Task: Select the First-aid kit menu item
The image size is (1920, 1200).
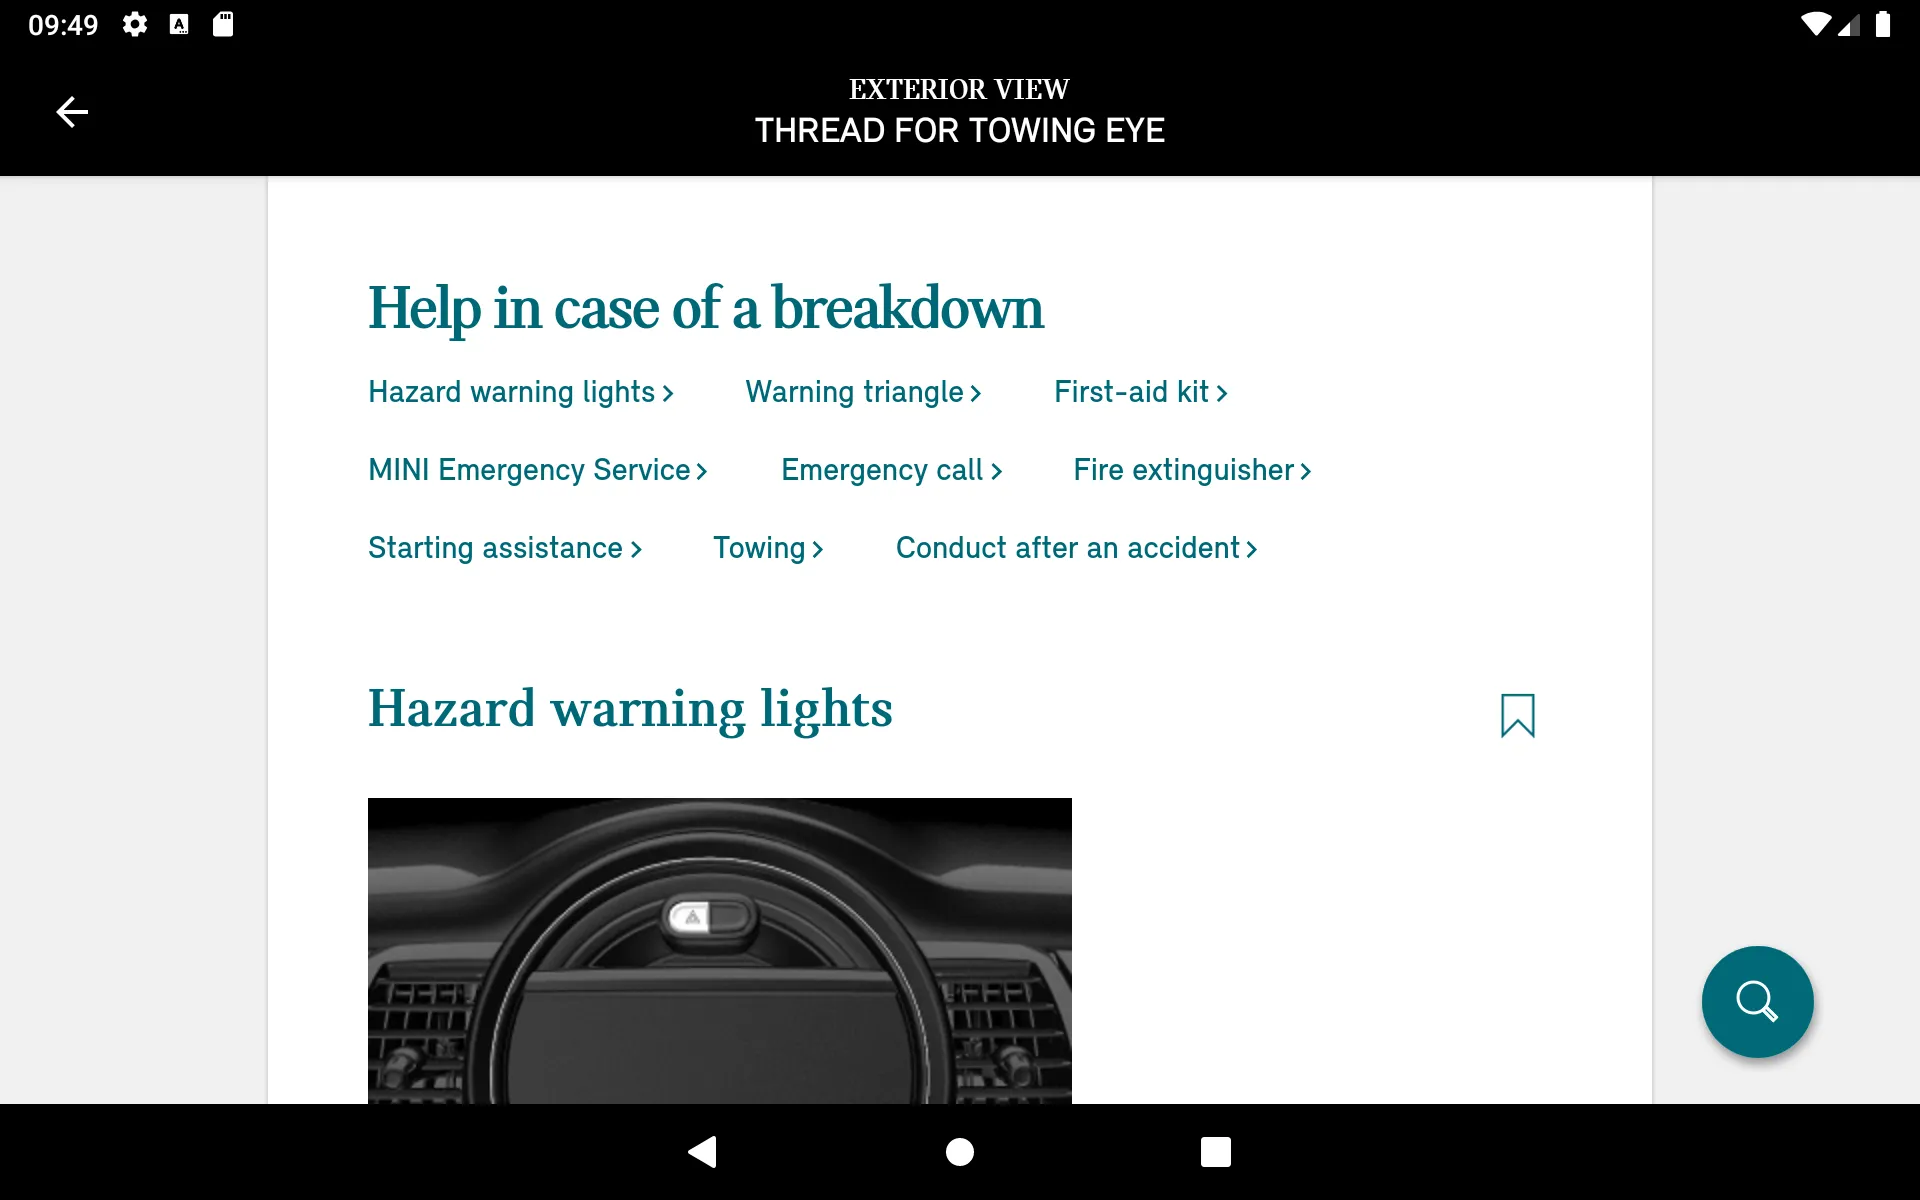Action: pyautogui.click(x=1133, y=391)
